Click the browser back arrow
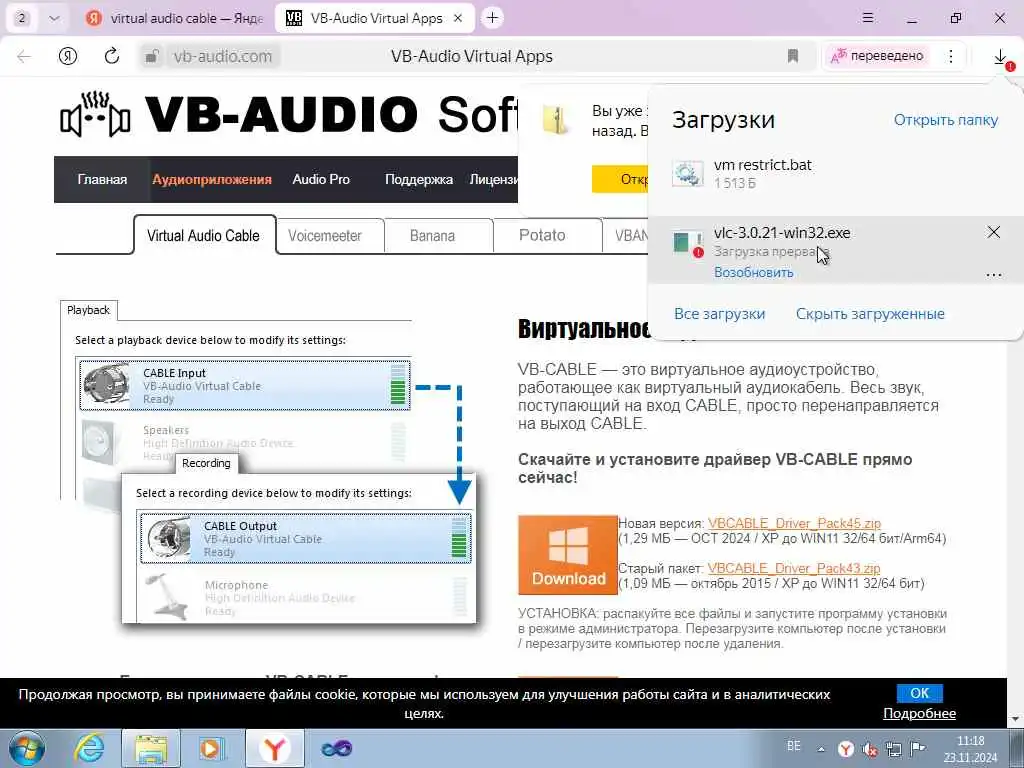The height and width of the screenshot is (768, 1024). 24,56
